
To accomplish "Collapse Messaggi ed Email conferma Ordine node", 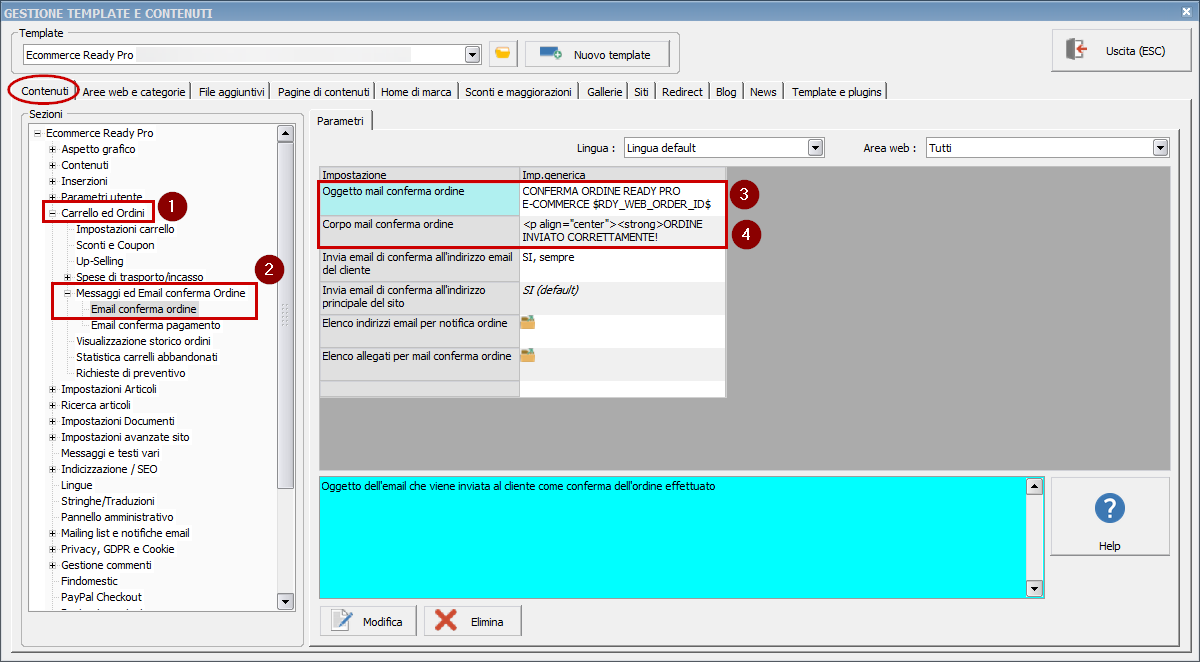I will pyautogui.click(x=67, y=293).
